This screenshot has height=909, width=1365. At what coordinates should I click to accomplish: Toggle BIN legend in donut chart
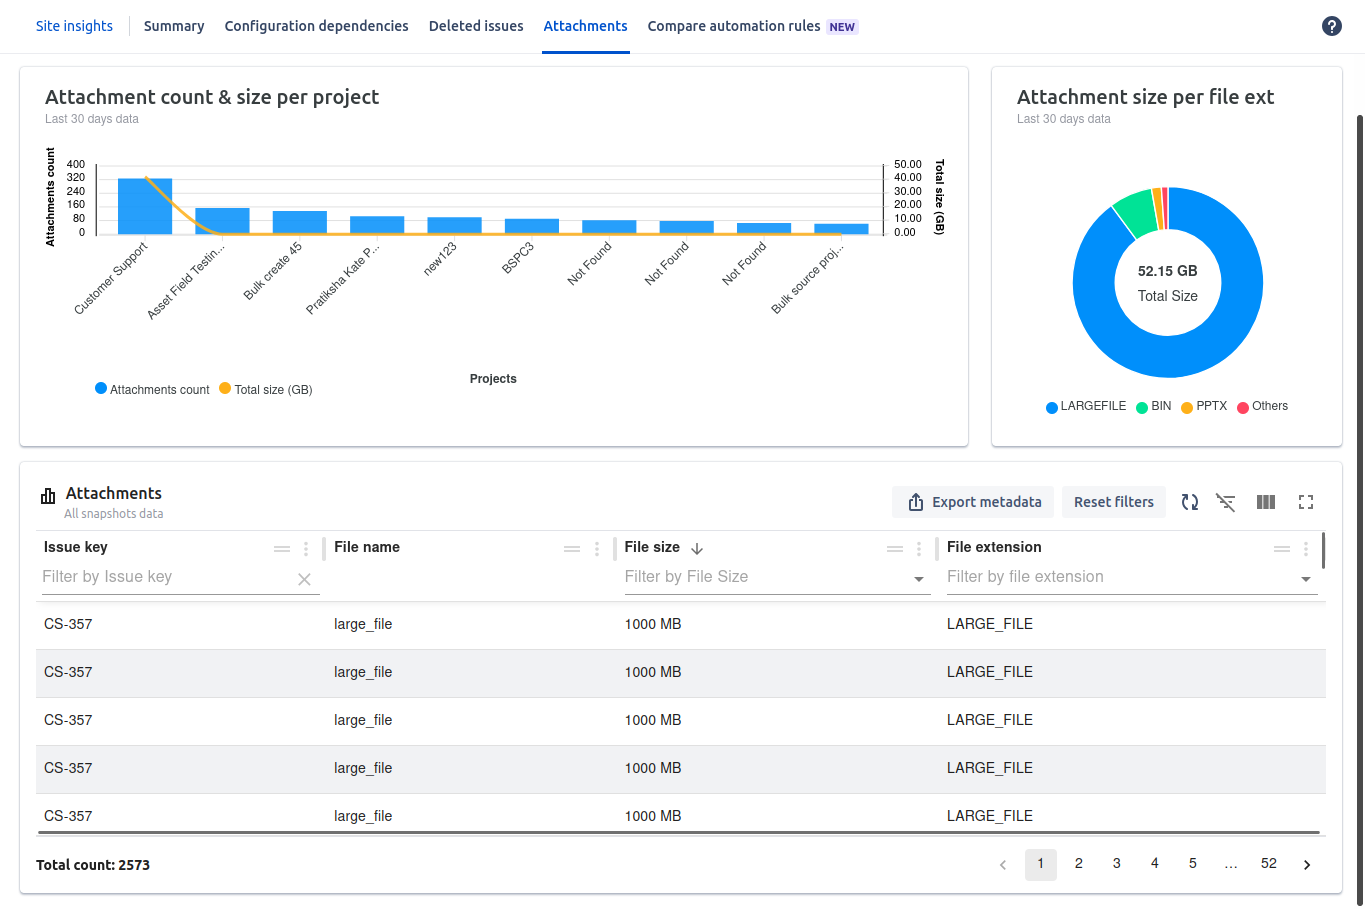pos(1154,406)
